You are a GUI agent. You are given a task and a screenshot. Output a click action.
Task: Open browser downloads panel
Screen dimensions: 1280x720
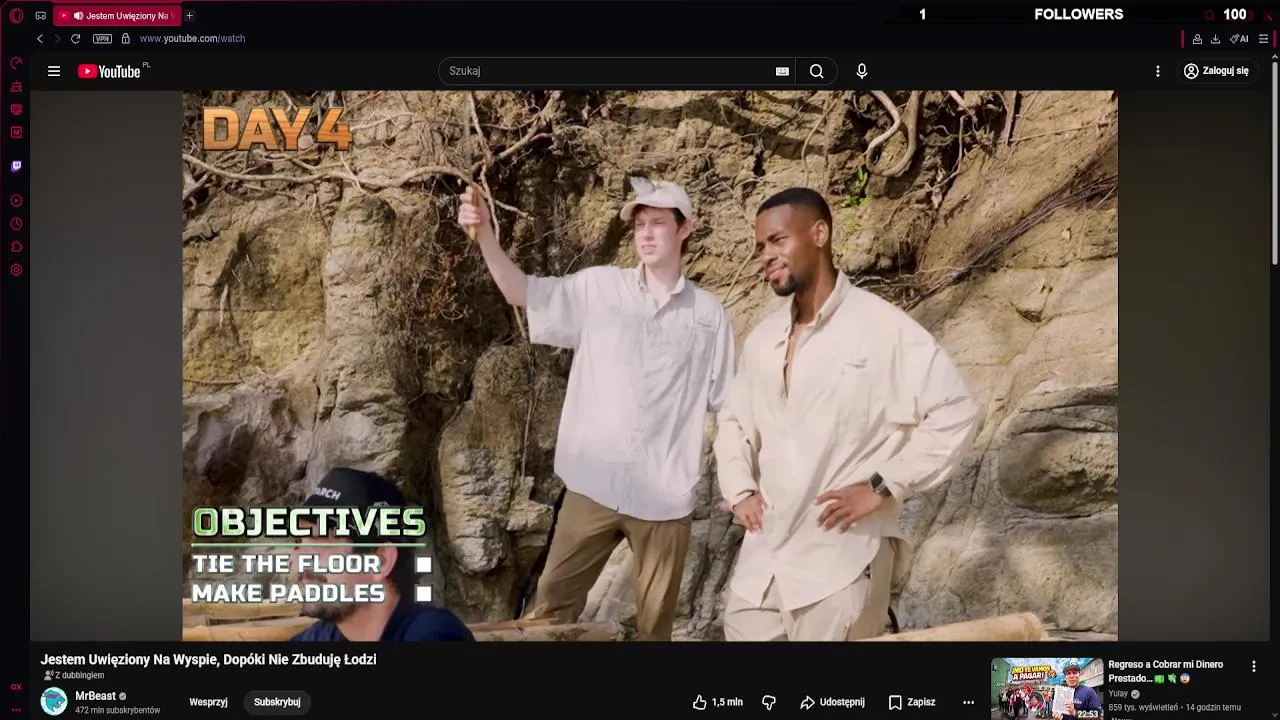pos(1215,39)
